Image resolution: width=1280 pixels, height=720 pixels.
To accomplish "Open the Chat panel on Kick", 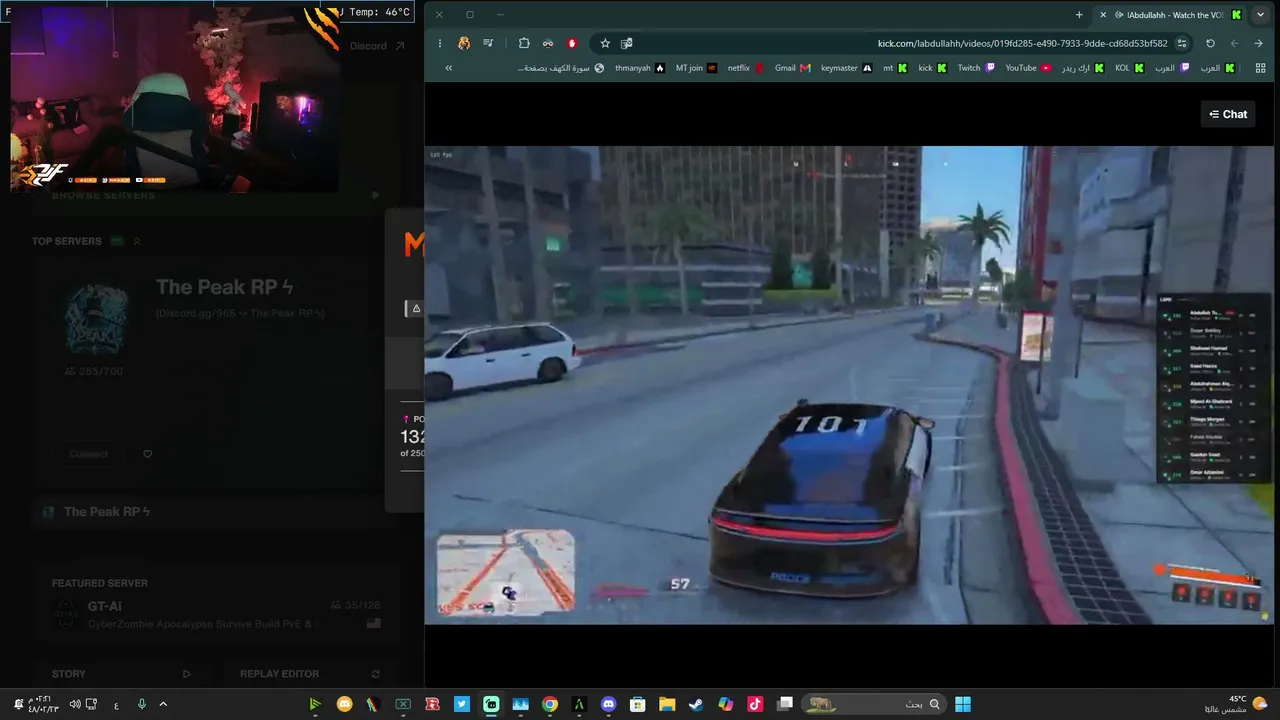I will coord(1228,114).
